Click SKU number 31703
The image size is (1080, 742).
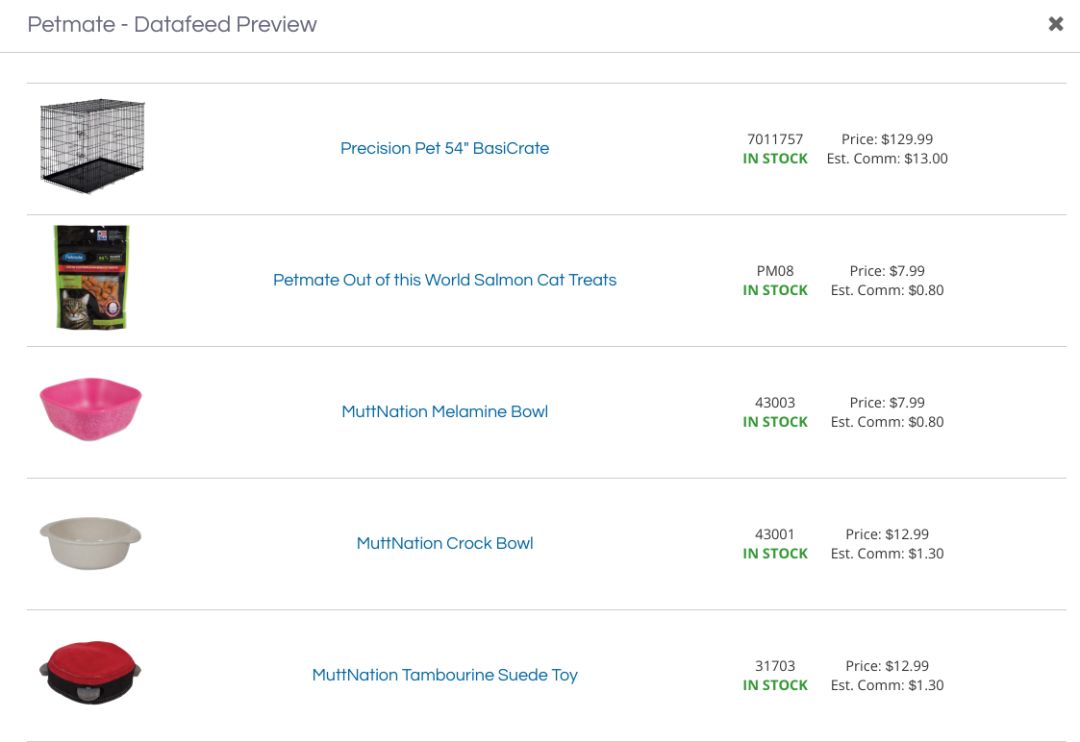[x=775, y=666]
